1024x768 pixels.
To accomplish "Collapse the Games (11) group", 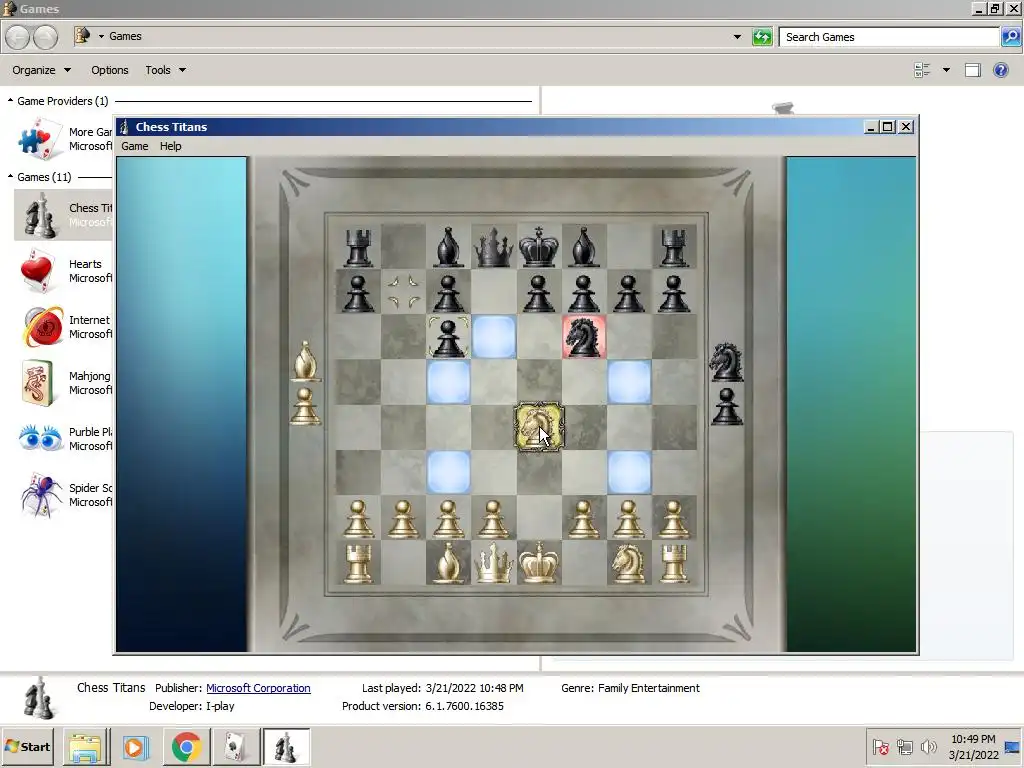I will pyautogui.click(x=10, y=177).
